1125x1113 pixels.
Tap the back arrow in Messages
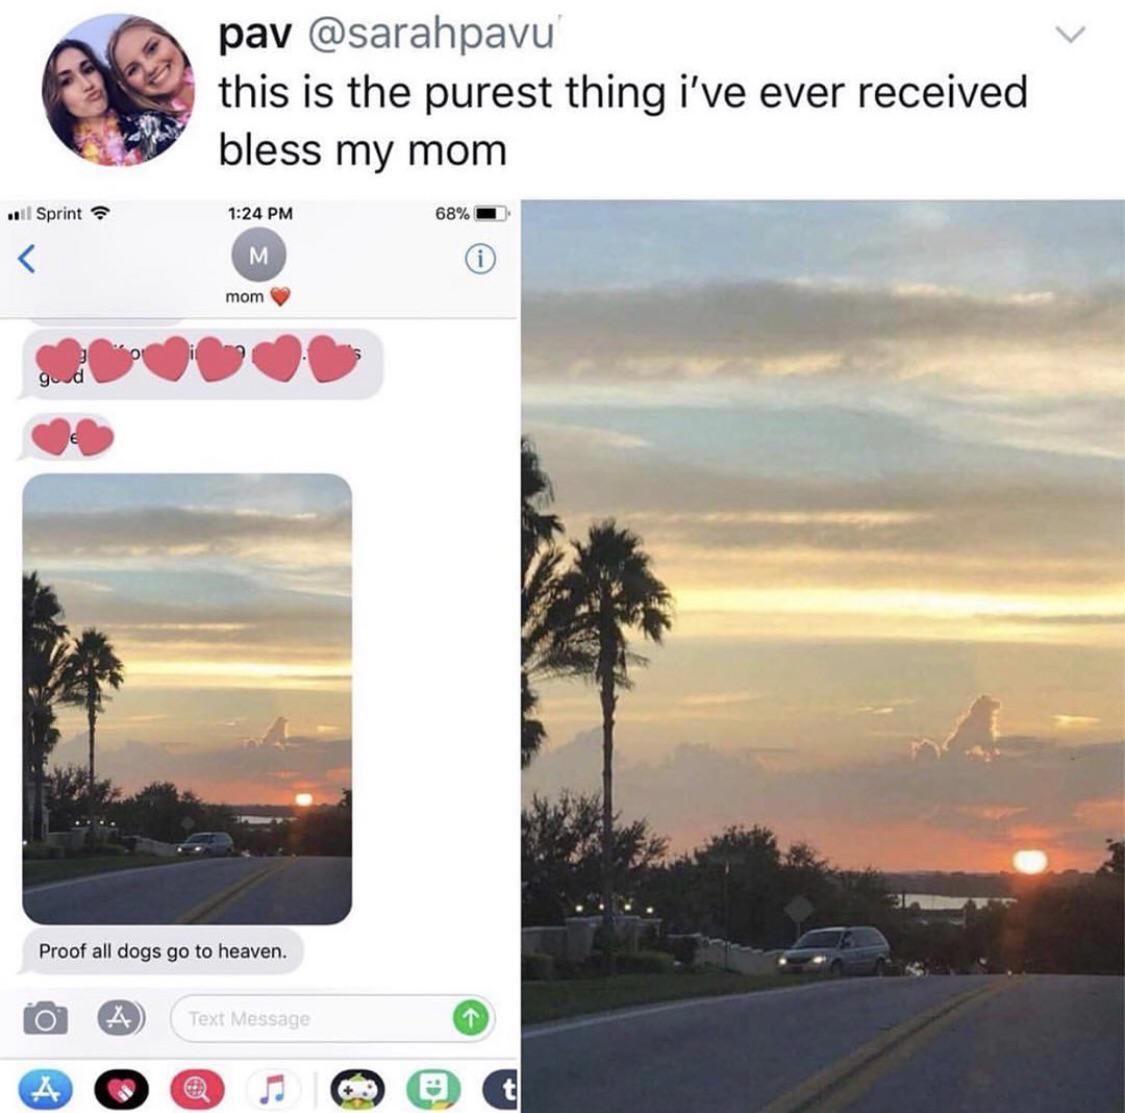tap(27, 259)
